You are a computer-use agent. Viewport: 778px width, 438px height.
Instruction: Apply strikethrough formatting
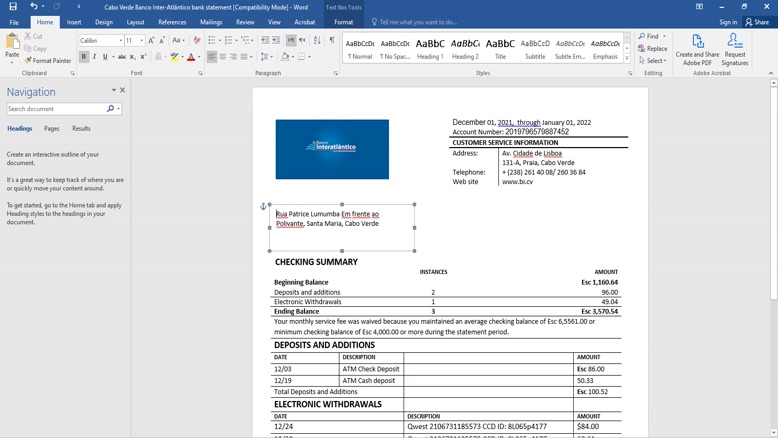point(122,57)
